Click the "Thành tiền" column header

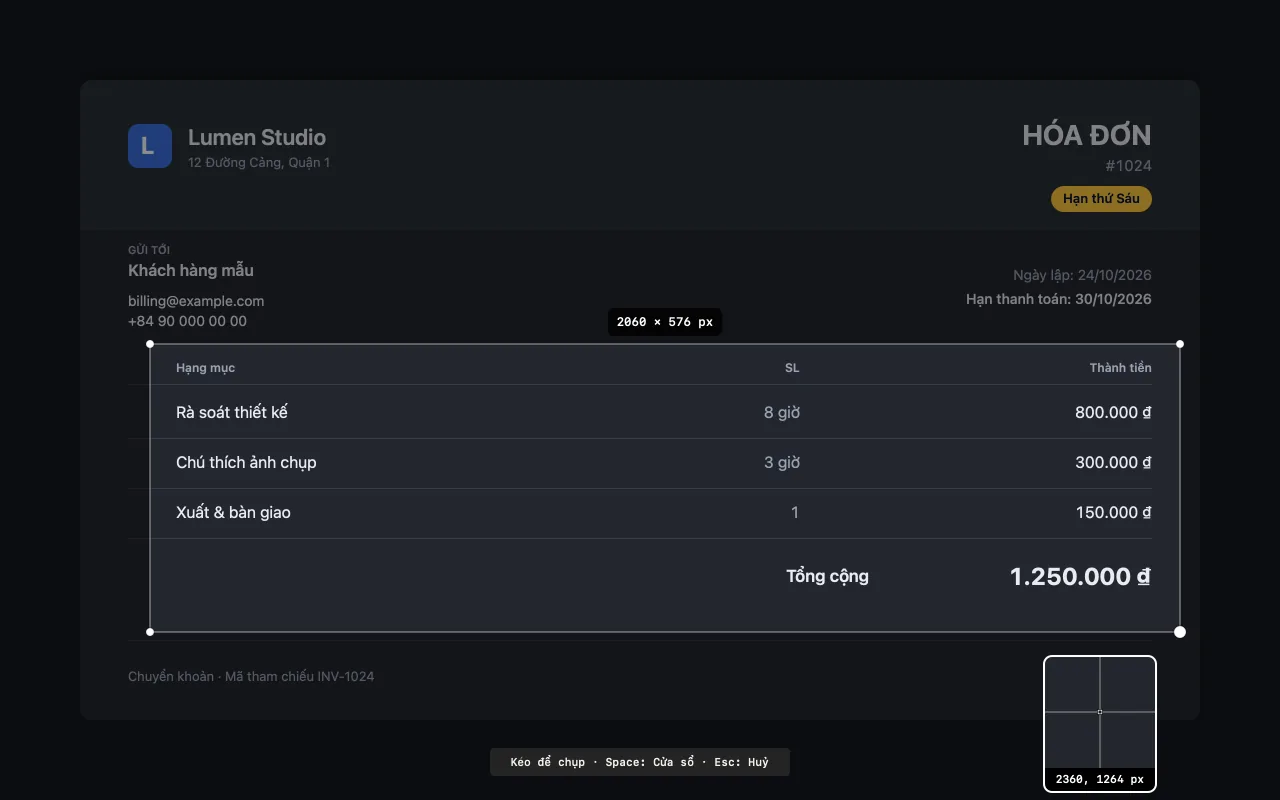coord(1121,368)
